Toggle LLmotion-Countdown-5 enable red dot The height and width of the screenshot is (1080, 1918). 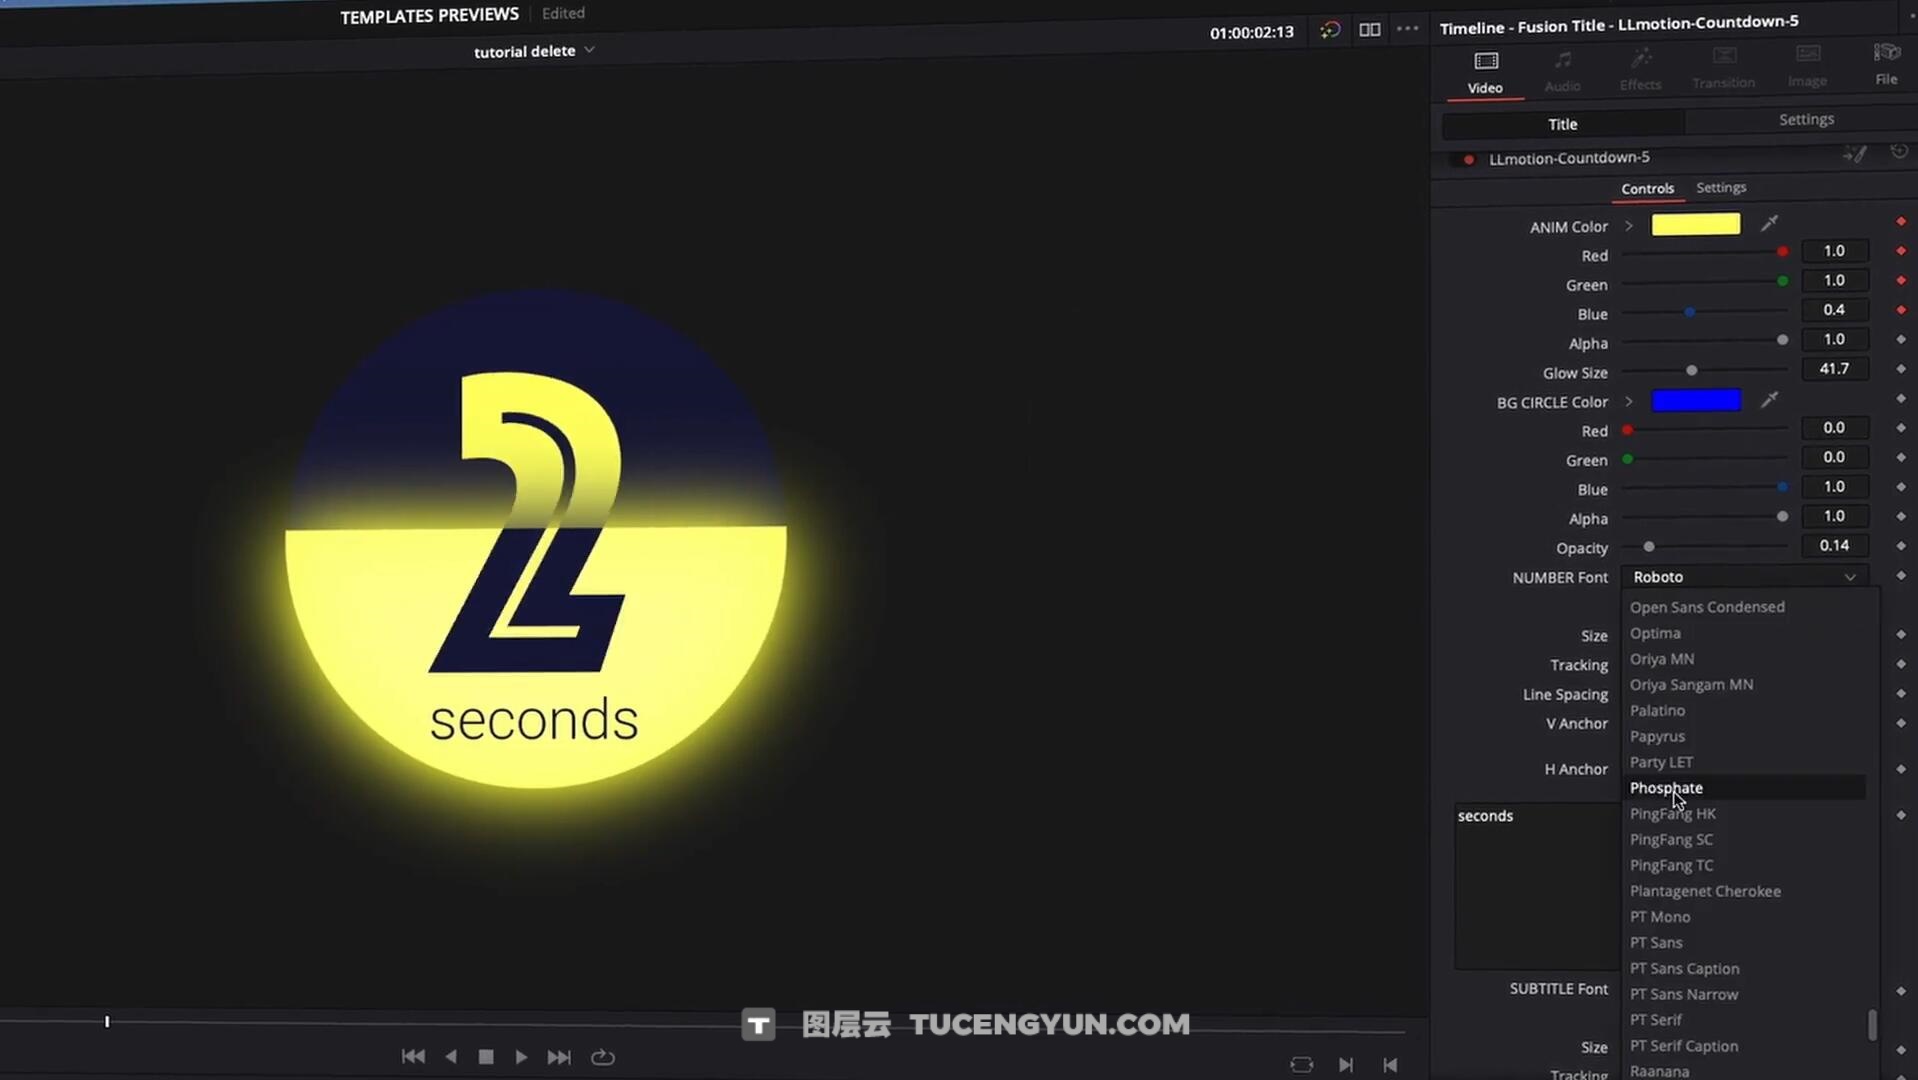point(1468,159)
